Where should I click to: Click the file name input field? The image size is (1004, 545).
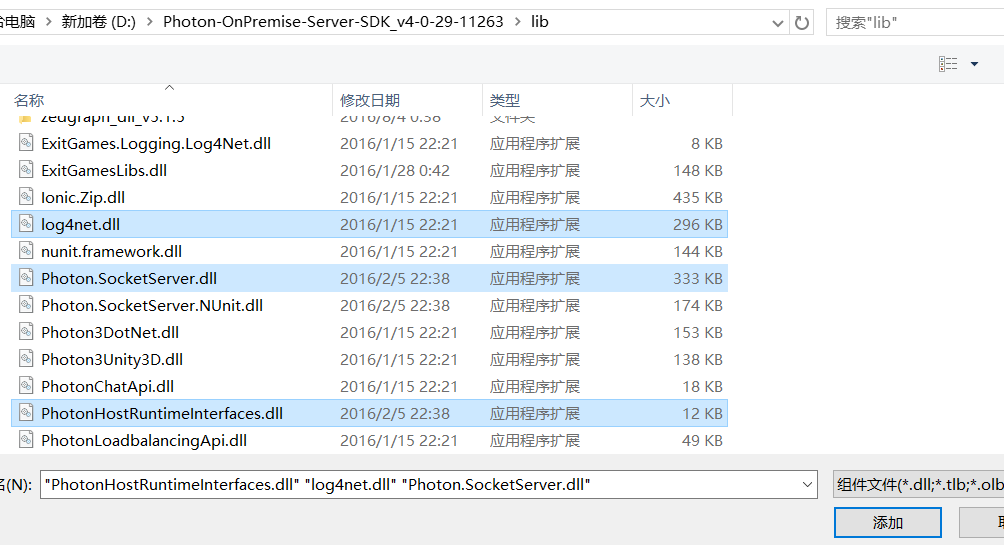click(419, 485)
